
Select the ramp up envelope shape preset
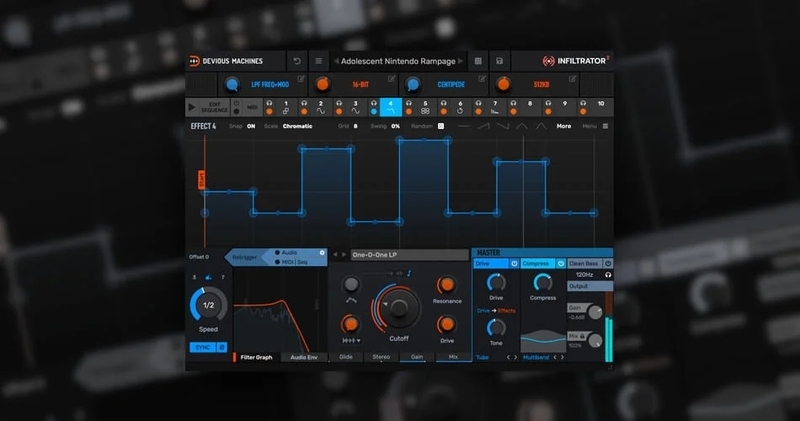(x=483, y=126)
